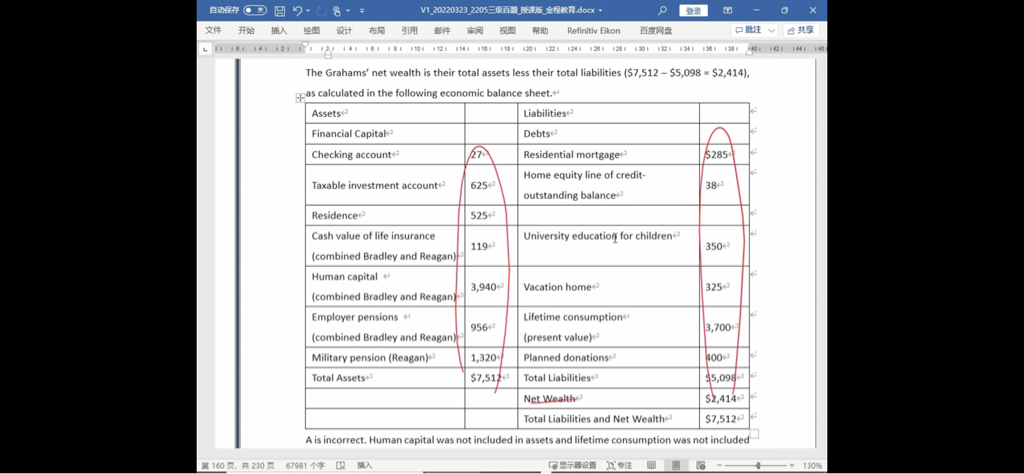
Task: Click the word count '67981 个字'
Action: click(305, 466)
